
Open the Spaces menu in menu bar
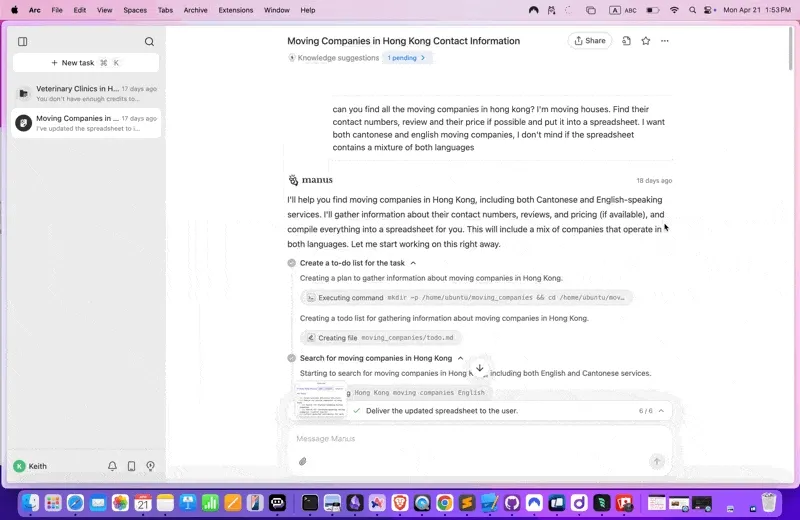[x=134, y=10]
